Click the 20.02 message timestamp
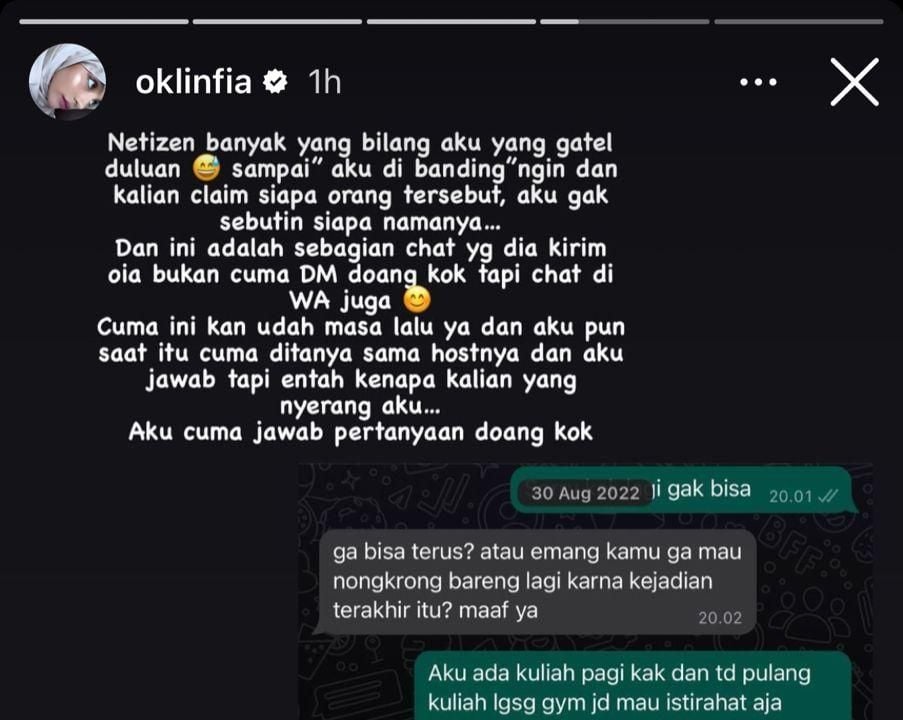903x720 pixels. tap(720, 618)
